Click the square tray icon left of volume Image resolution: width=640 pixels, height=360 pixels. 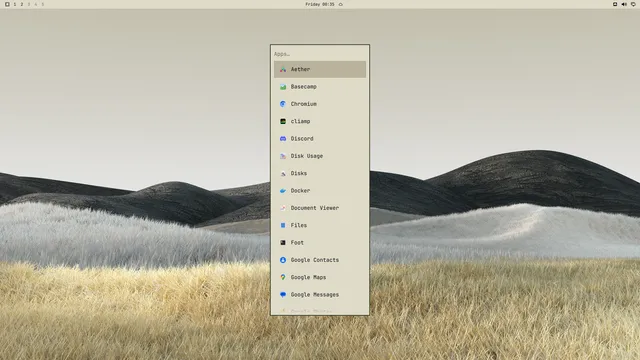coord(615,4)
